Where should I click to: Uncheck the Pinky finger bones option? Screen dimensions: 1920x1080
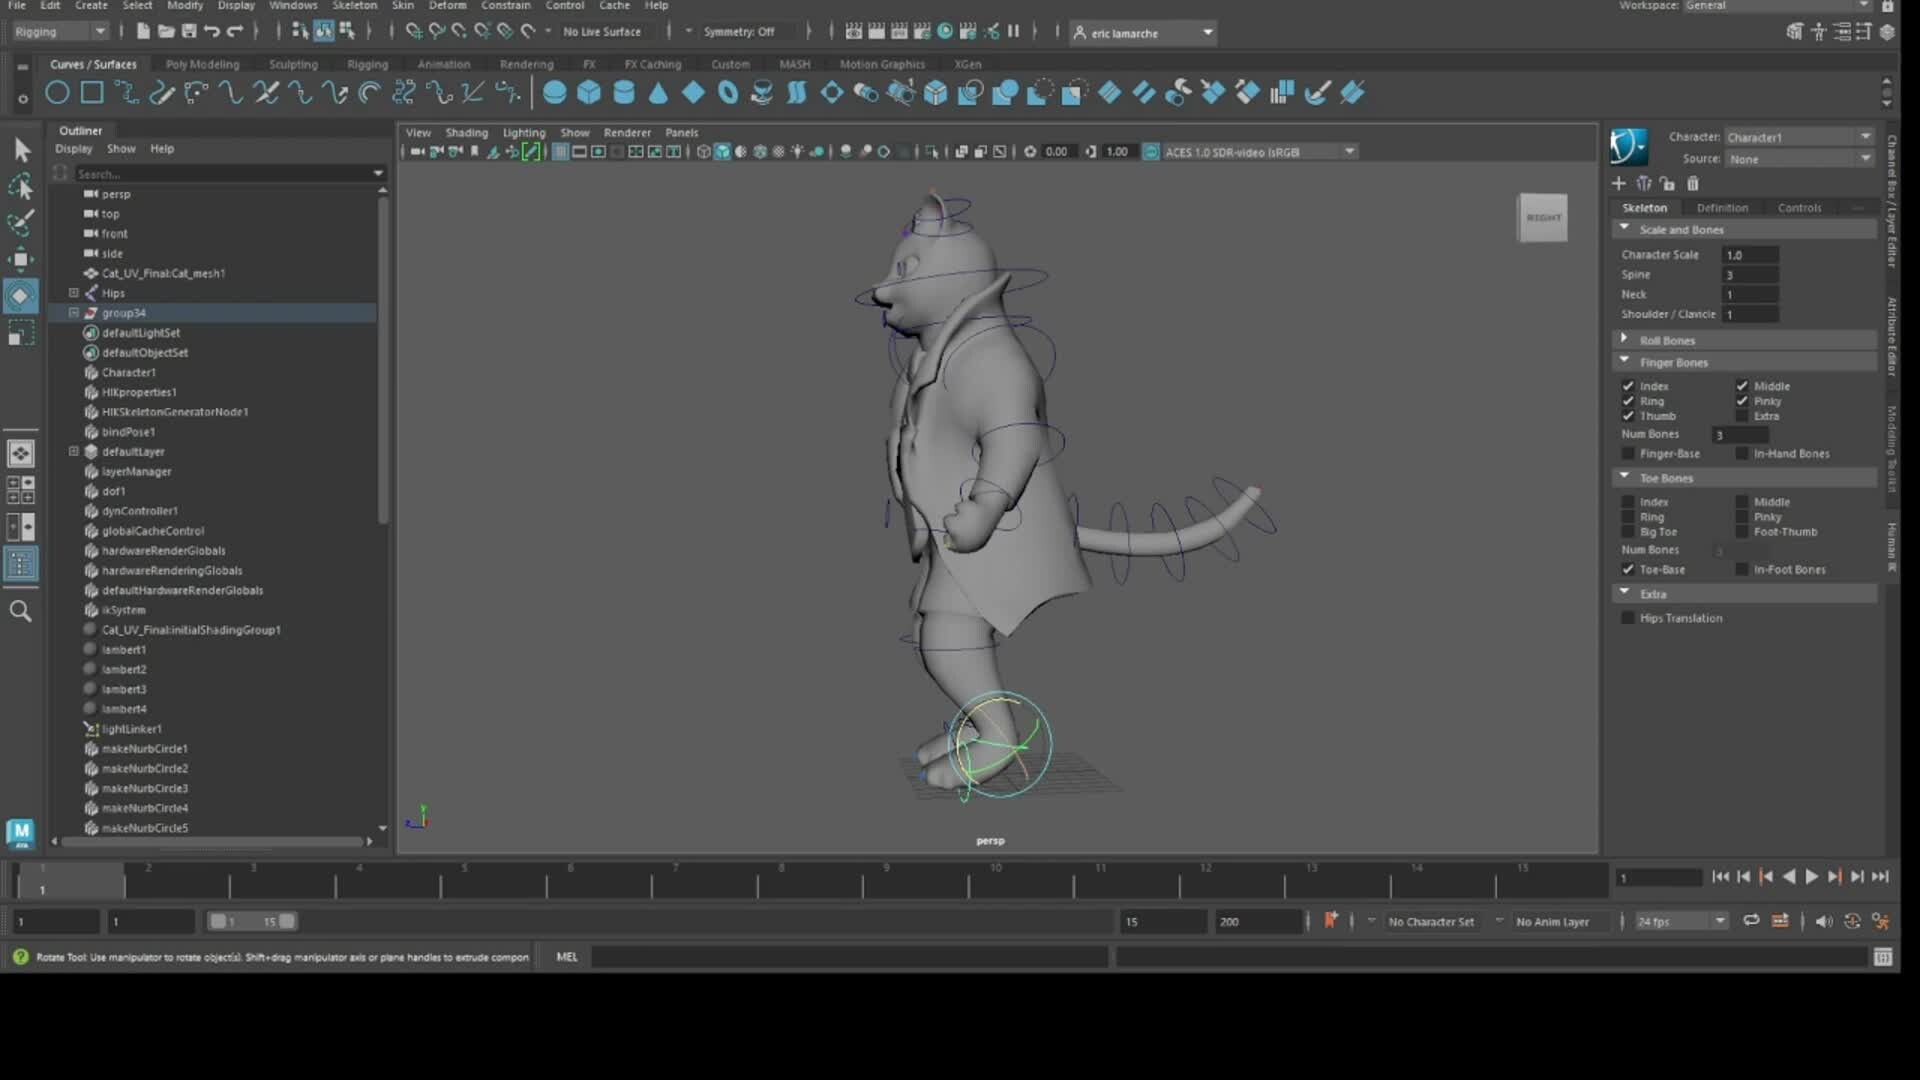point(1741,400)
